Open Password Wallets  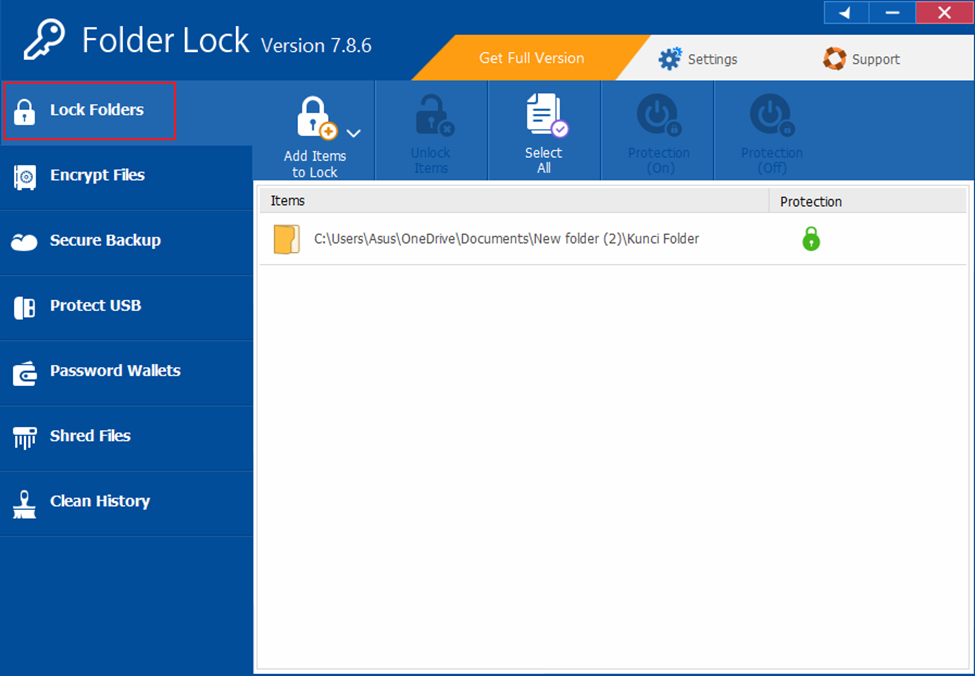[x=126, y=372]
